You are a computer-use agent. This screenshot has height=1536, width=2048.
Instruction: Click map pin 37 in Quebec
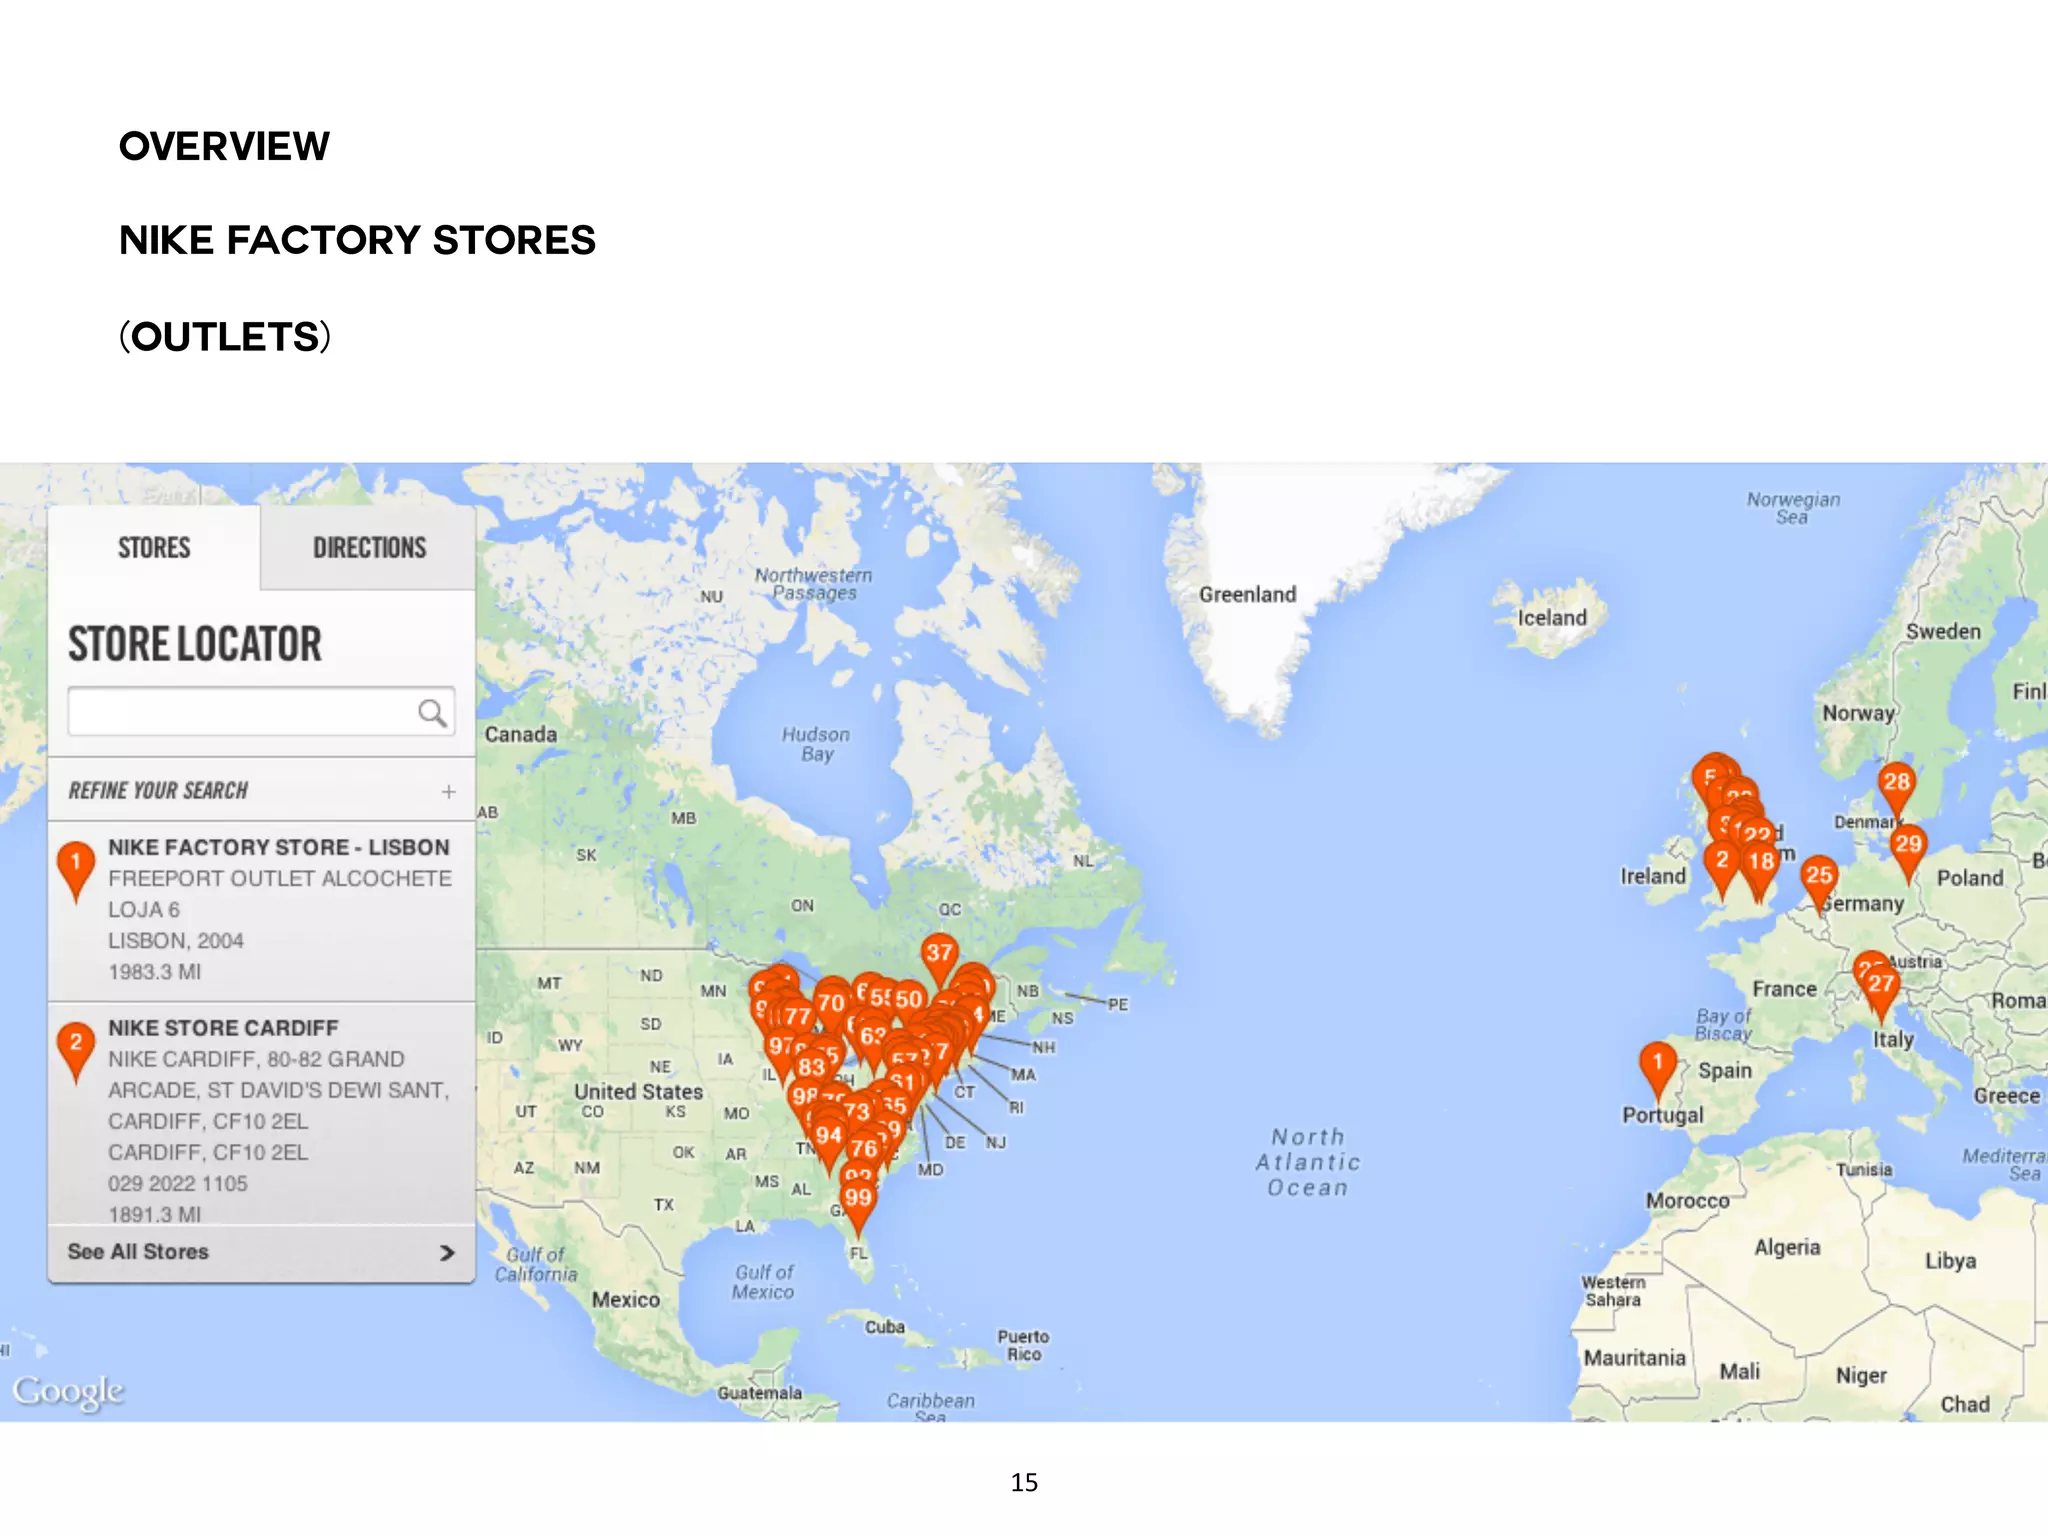(939, 954)
